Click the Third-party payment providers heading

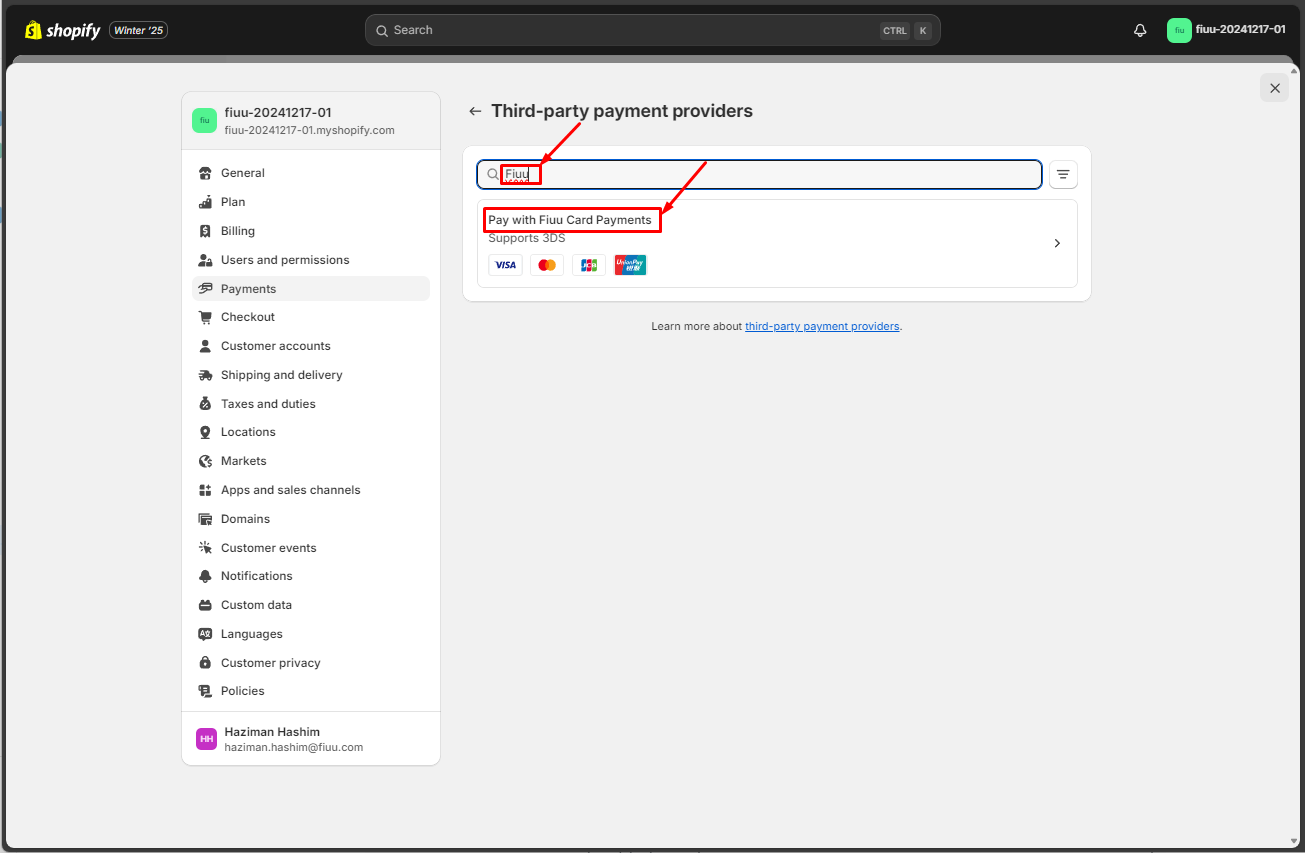click(x=622, y=111)
